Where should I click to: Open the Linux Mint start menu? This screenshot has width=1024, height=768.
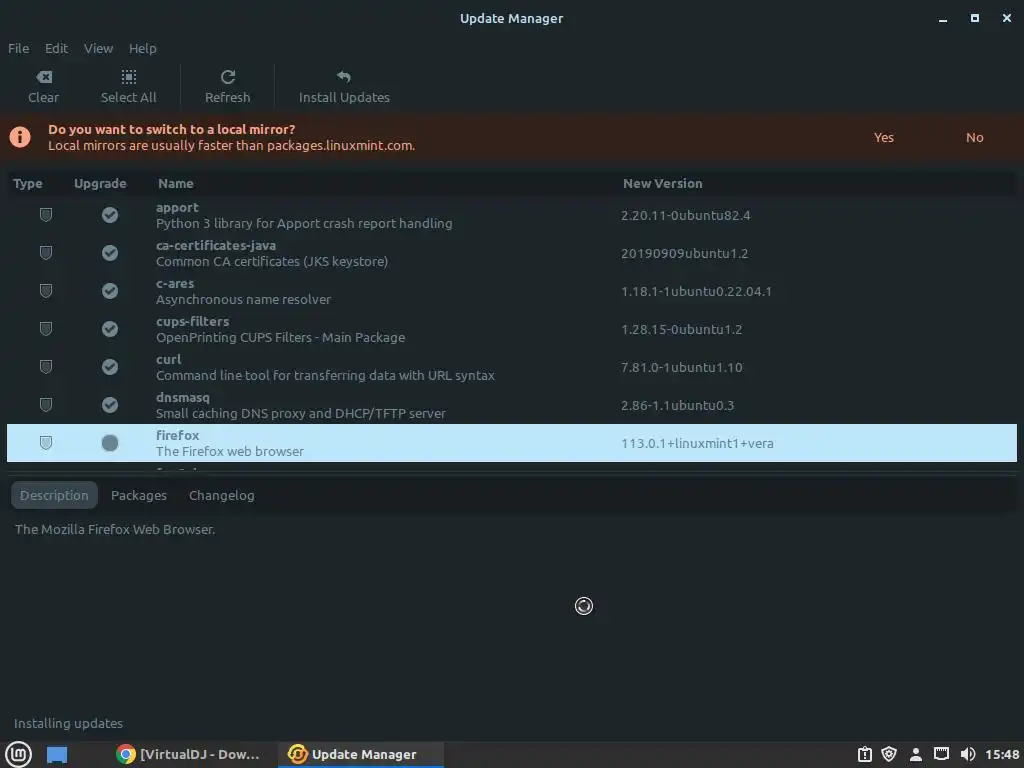coord(18,754)
